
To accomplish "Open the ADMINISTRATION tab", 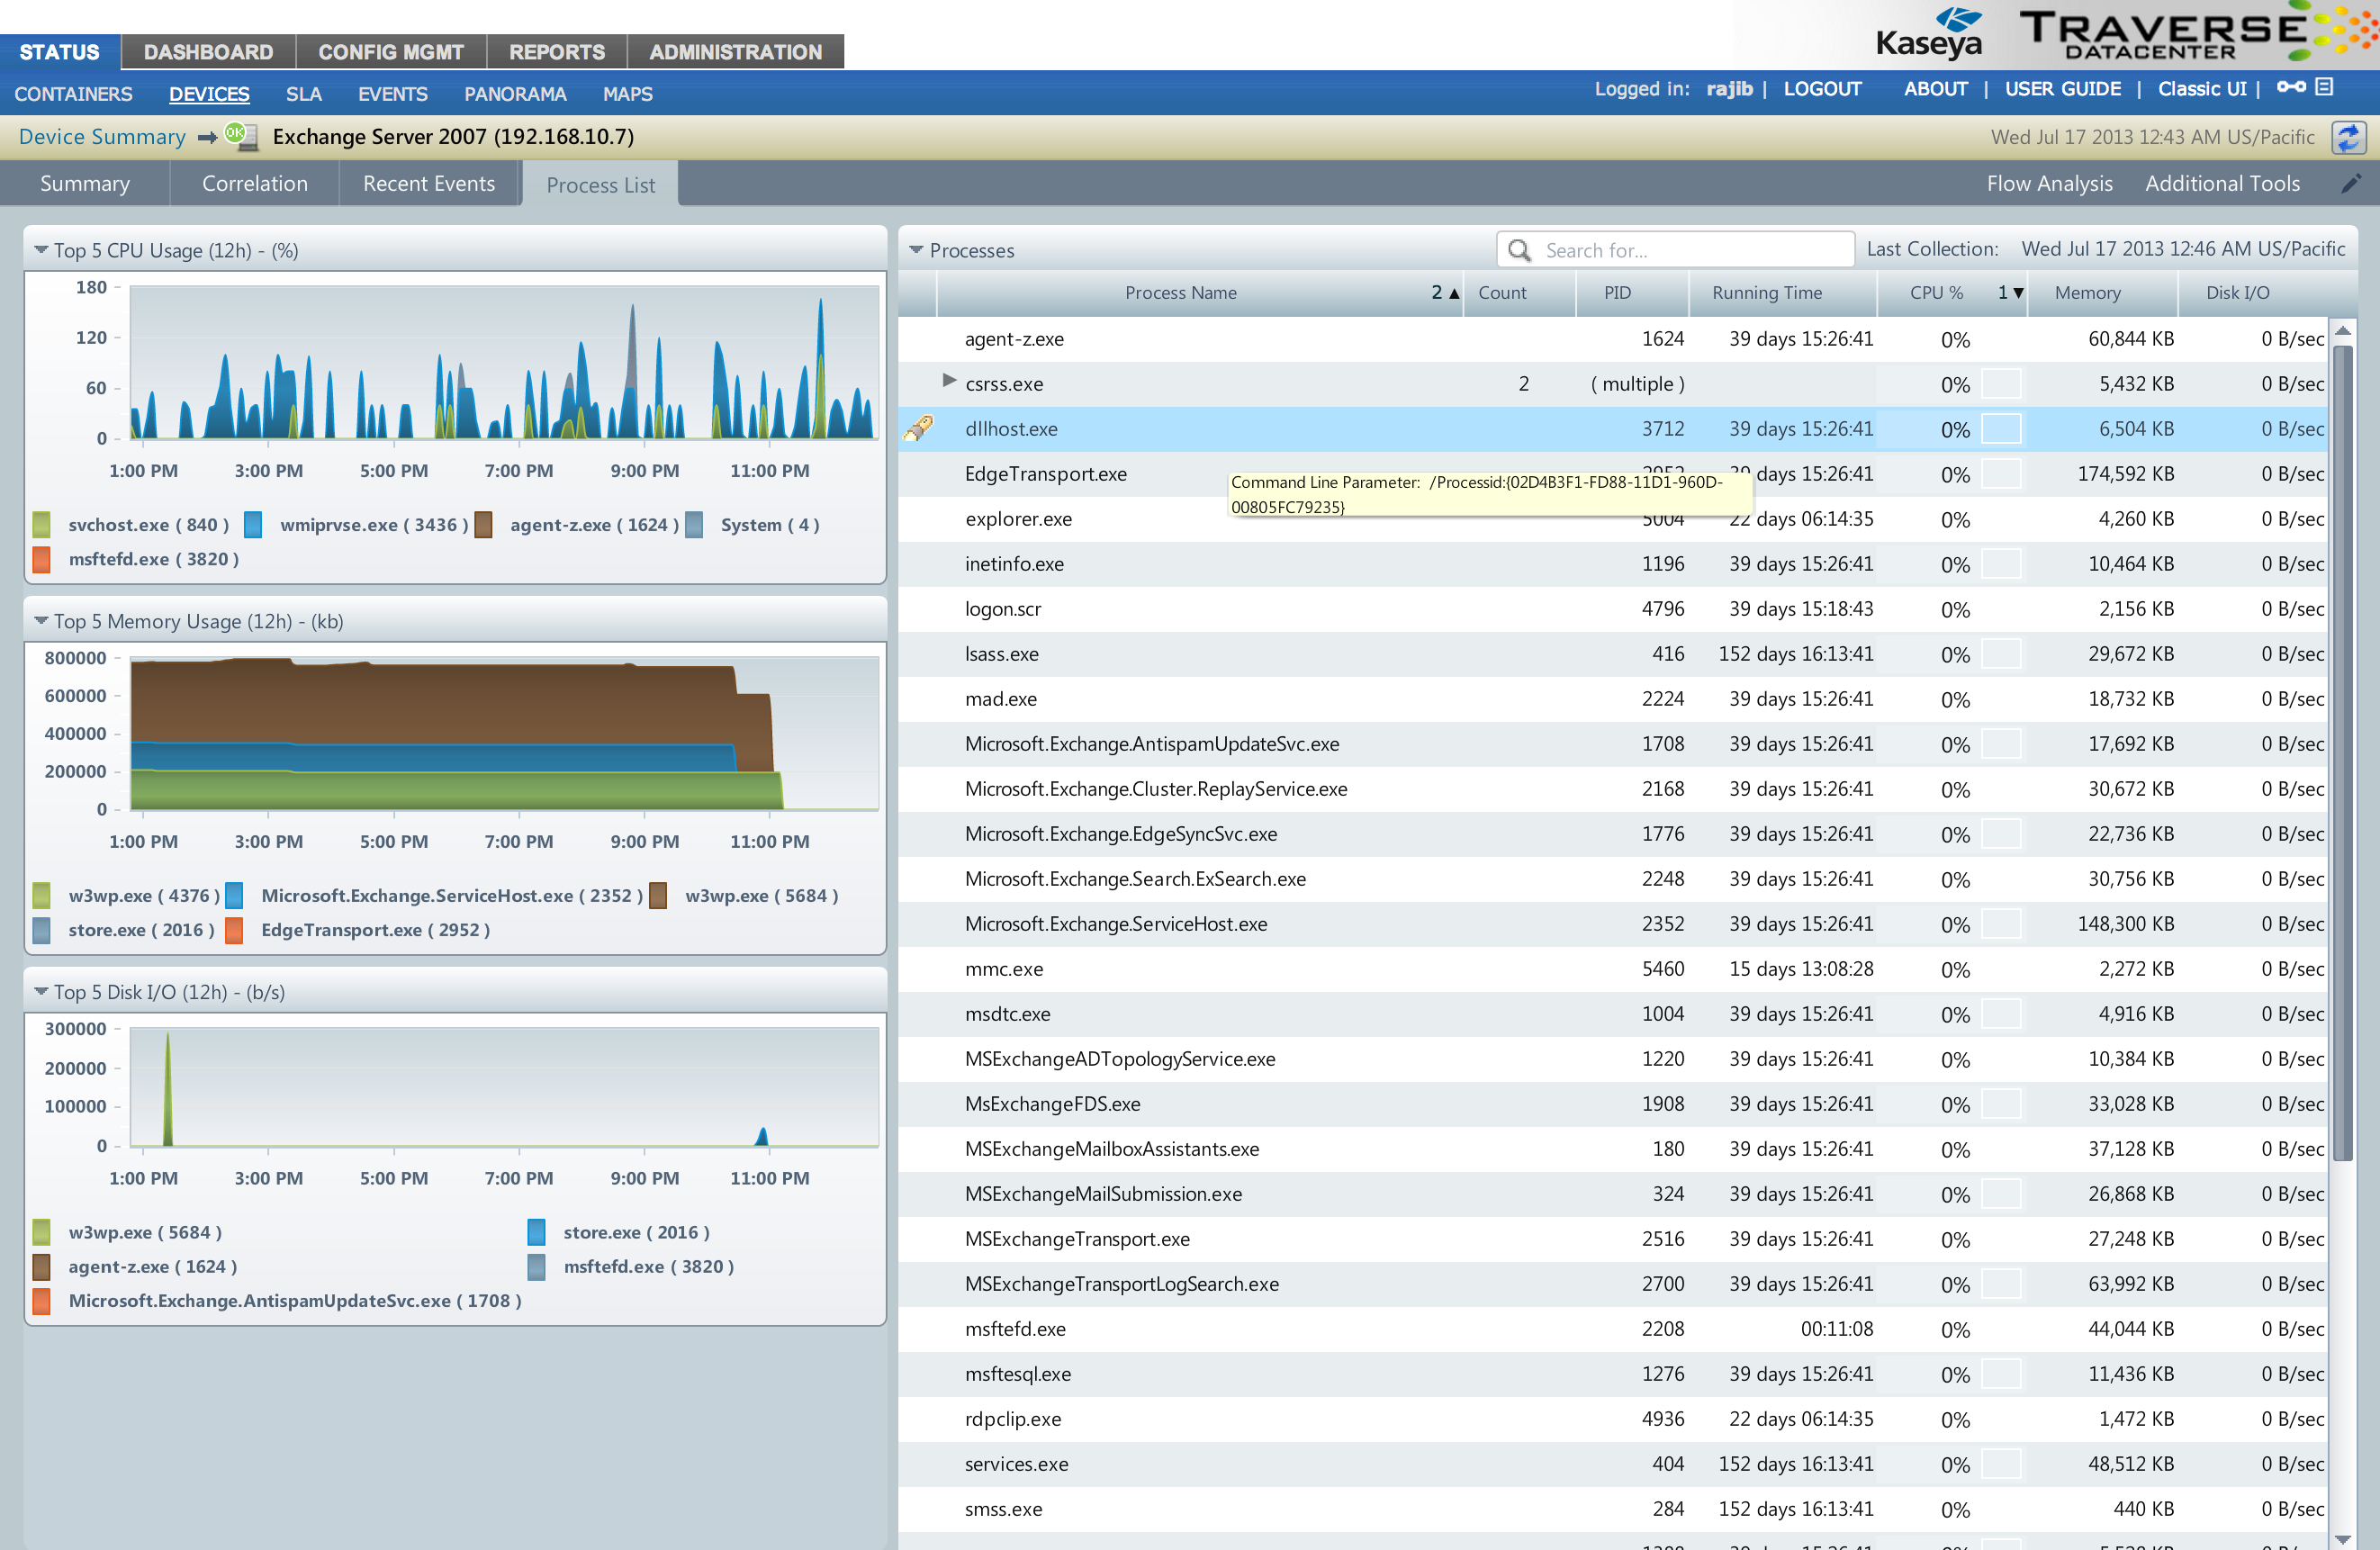I will point(736,52).
